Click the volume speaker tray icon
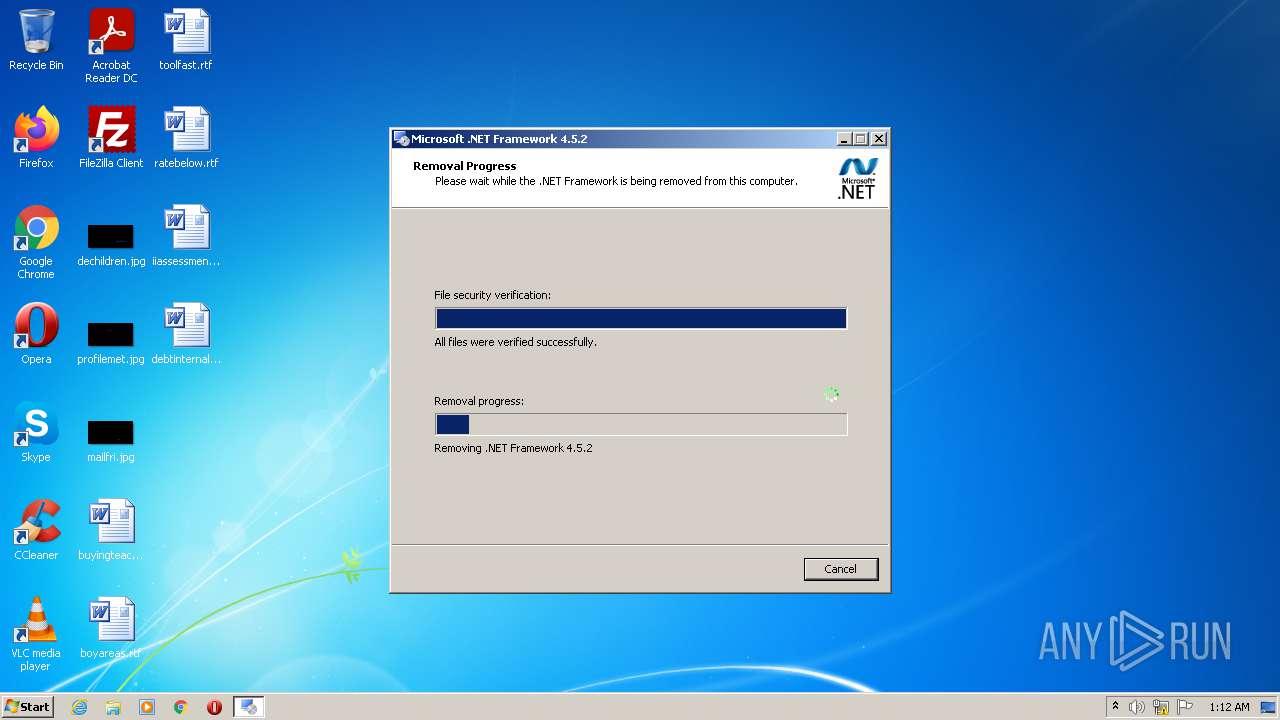The height and width of the screenshot is (720, 1280). pos(1137,707)
